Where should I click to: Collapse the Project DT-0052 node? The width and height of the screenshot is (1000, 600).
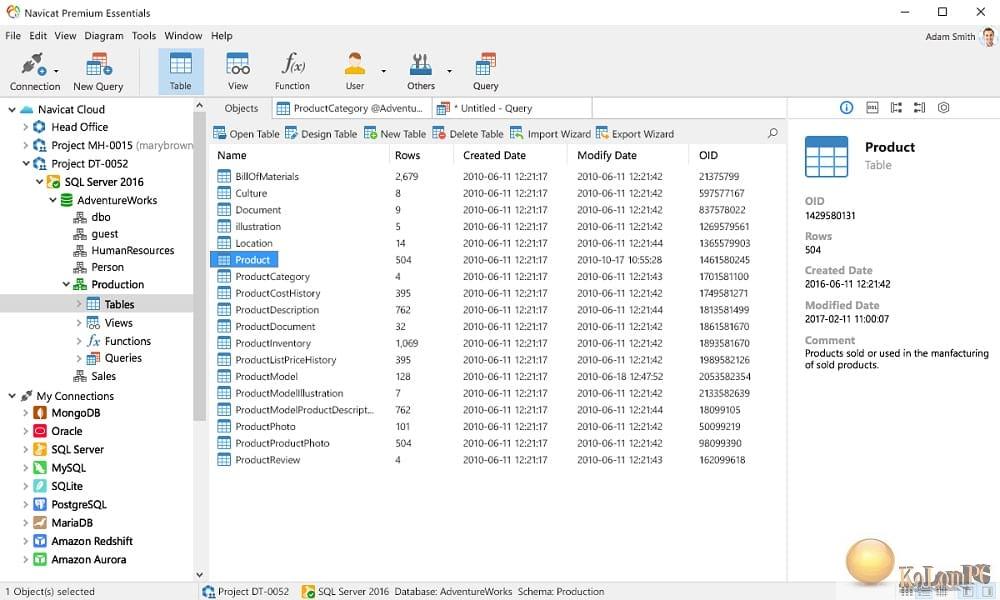point(26,163)
